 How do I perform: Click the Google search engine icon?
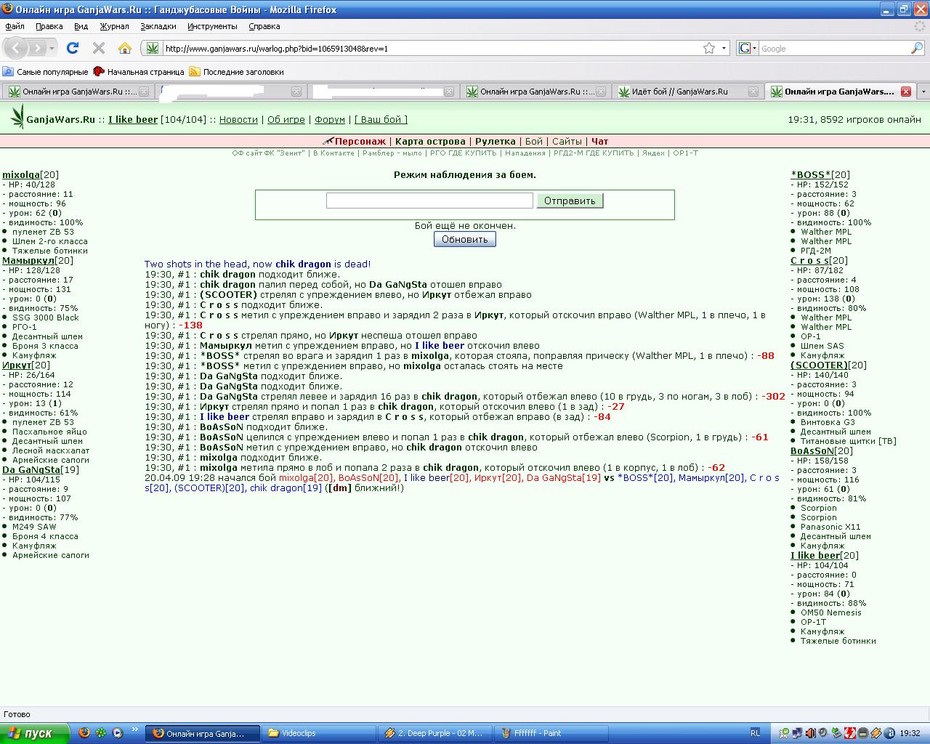744,49
